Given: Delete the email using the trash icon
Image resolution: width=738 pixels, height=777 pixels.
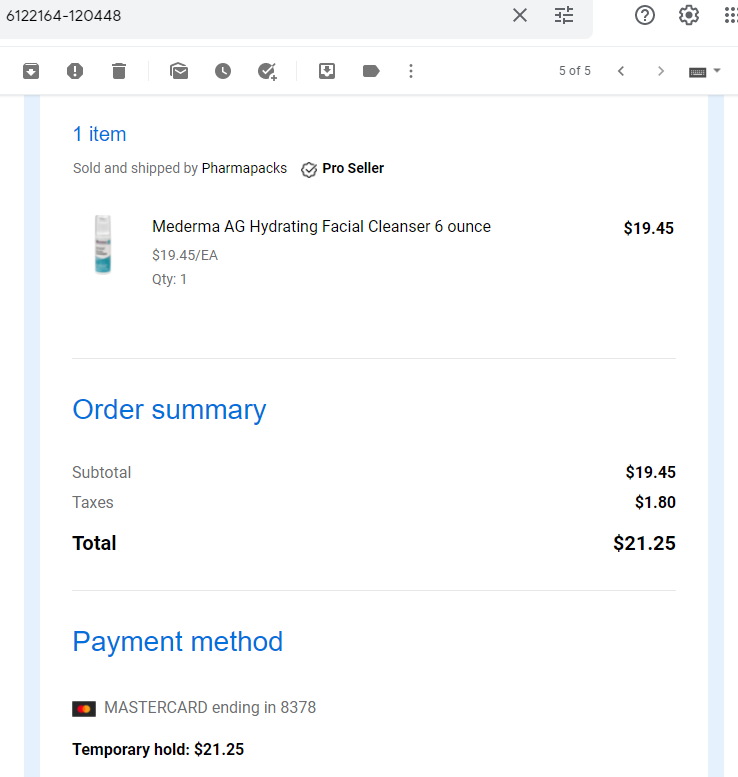Looking at the screenshot, I should [119, 71].
